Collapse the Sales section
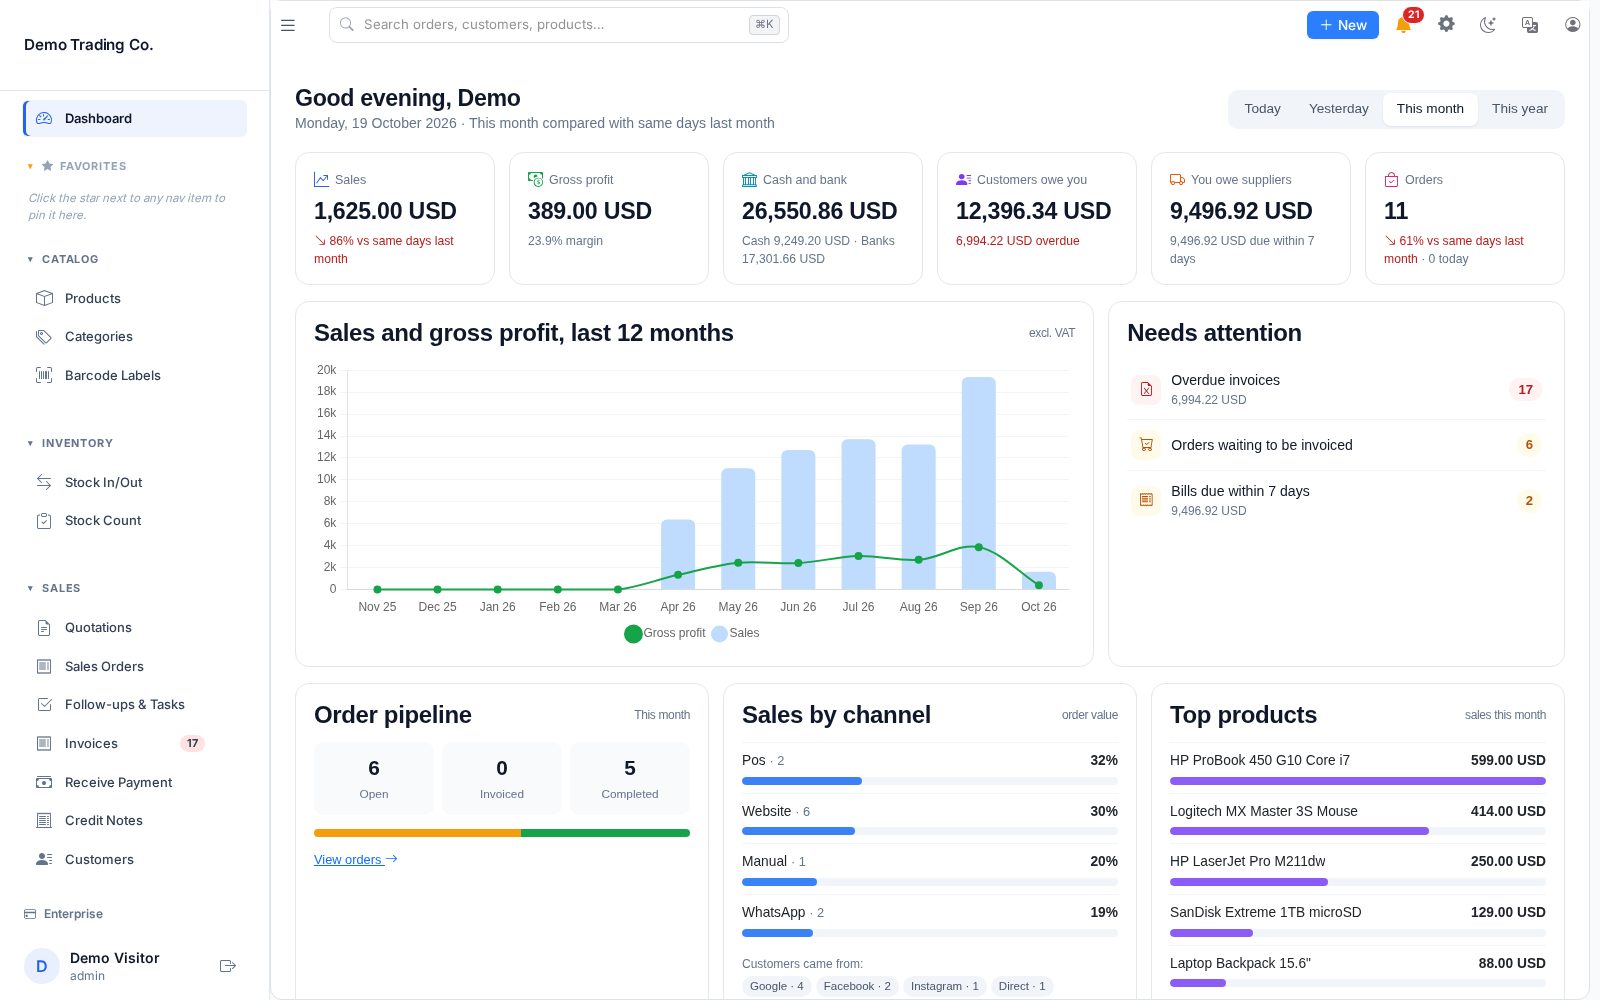1600x1000 pixels. [30, 588]
